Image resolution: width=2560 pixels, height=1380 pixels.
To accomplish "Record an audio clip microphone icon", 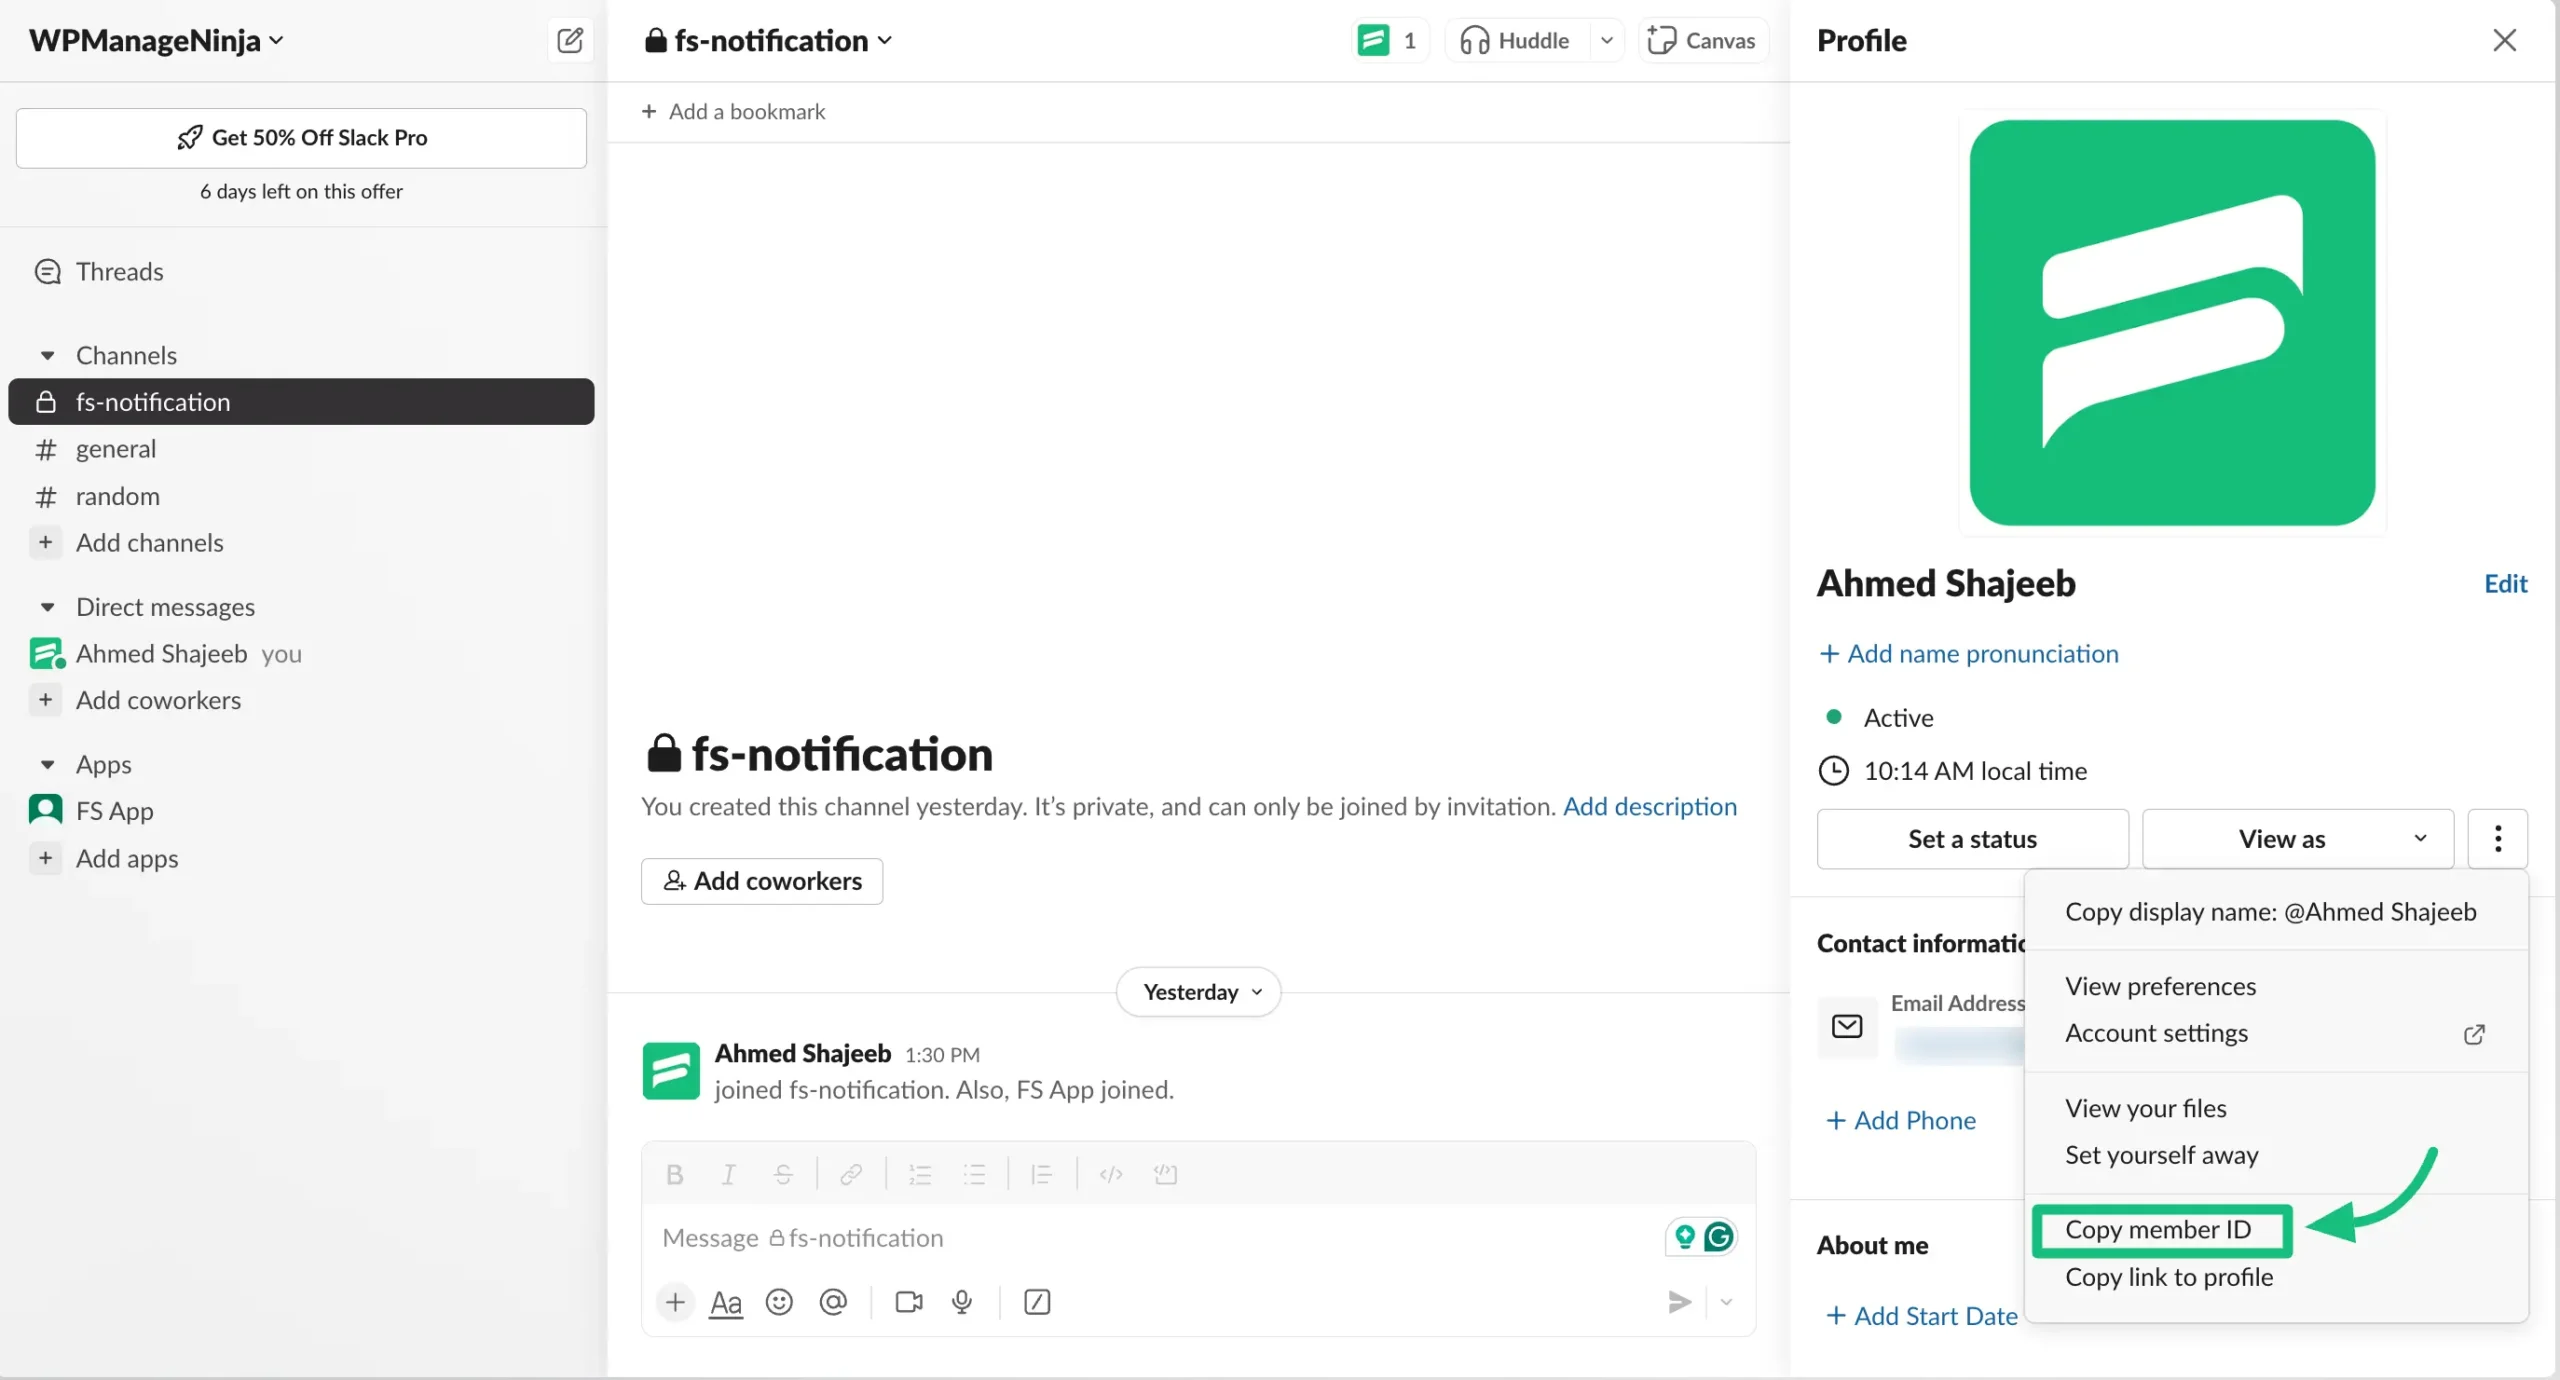I will pos(962,1301).
